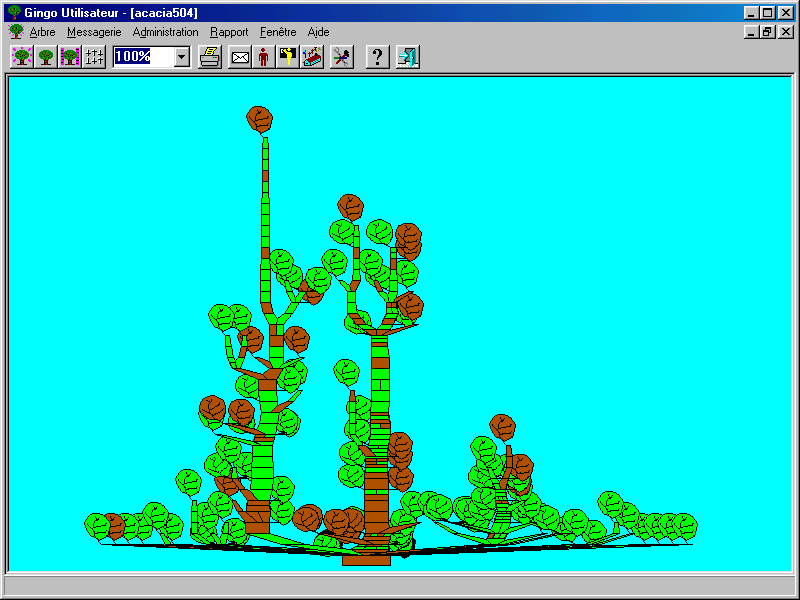The image size is (800, 600).
Task: Click the plain tree icon without pink border
Action: [x=45, y=57]
